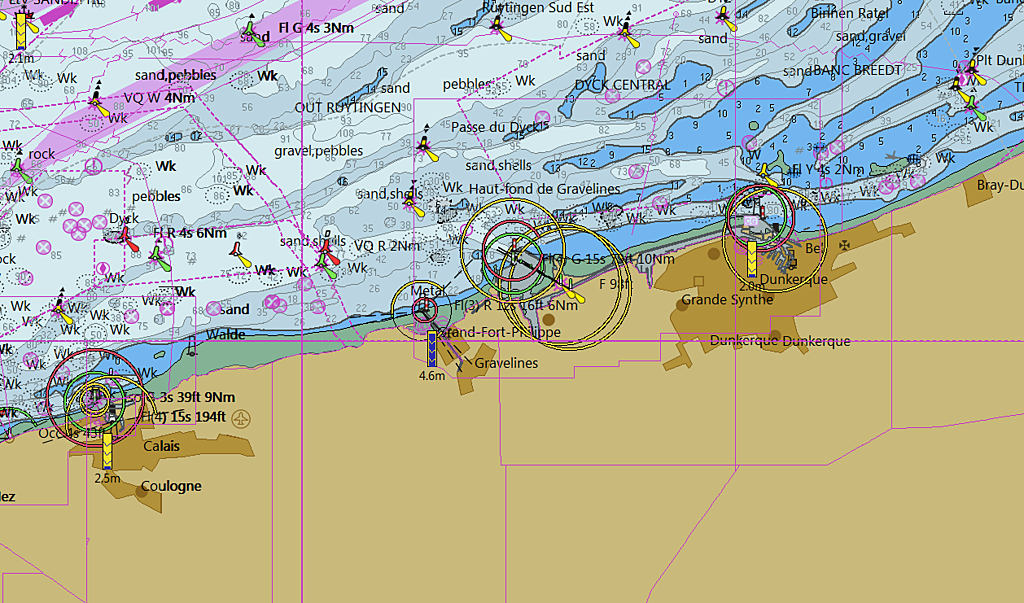Click the Walde label on the coast
This screenshot has height=603, width=1024.
(x=225, y=334)
